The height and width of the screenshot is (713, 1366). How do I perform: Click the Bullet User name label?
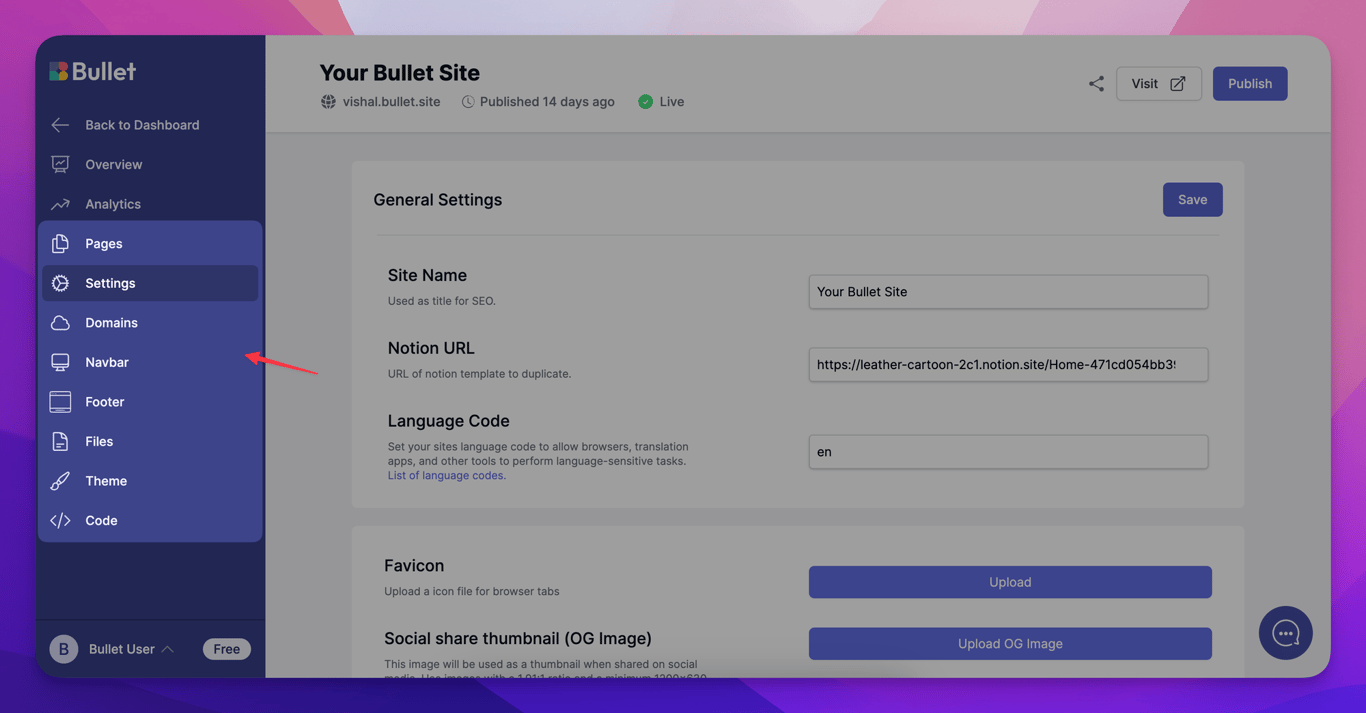click(122, 649)
